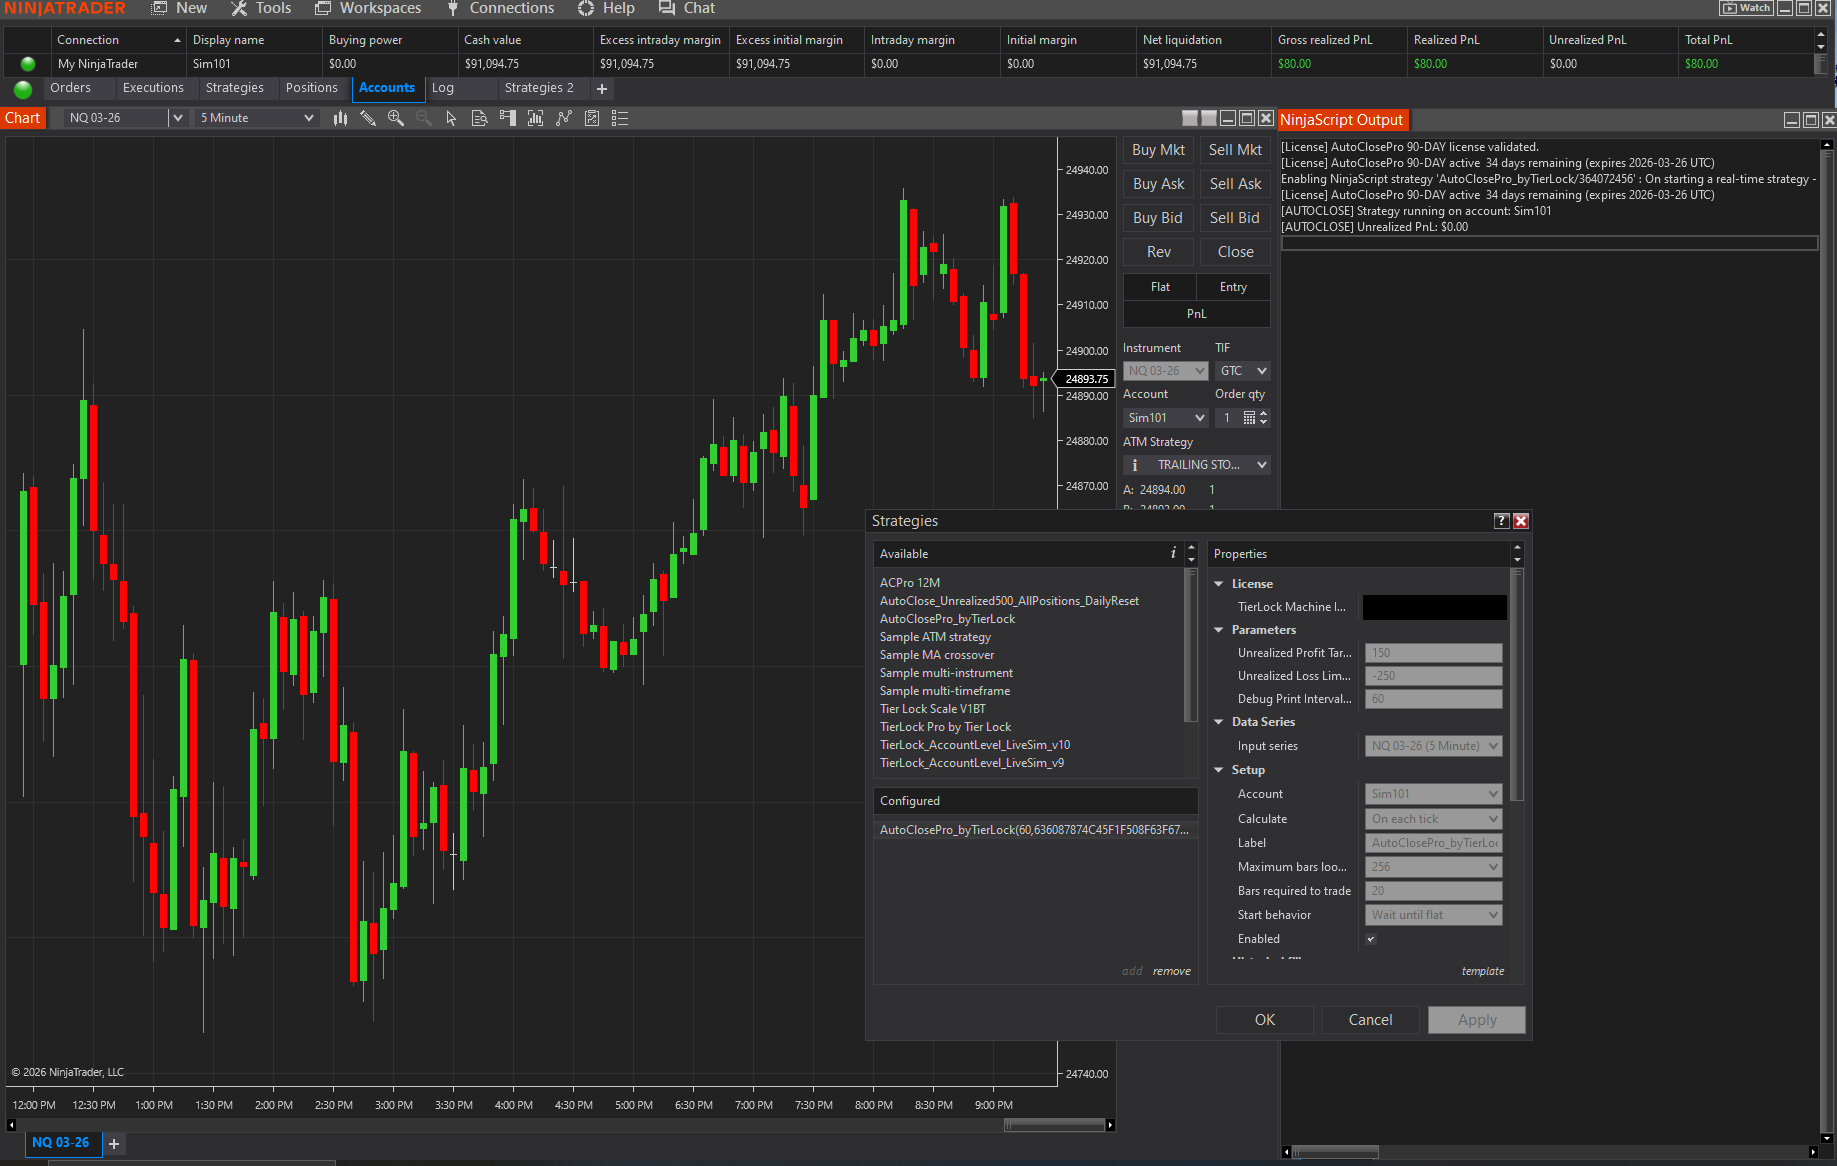
Task: Open the Strategies node-line icon
Action: 563,117
